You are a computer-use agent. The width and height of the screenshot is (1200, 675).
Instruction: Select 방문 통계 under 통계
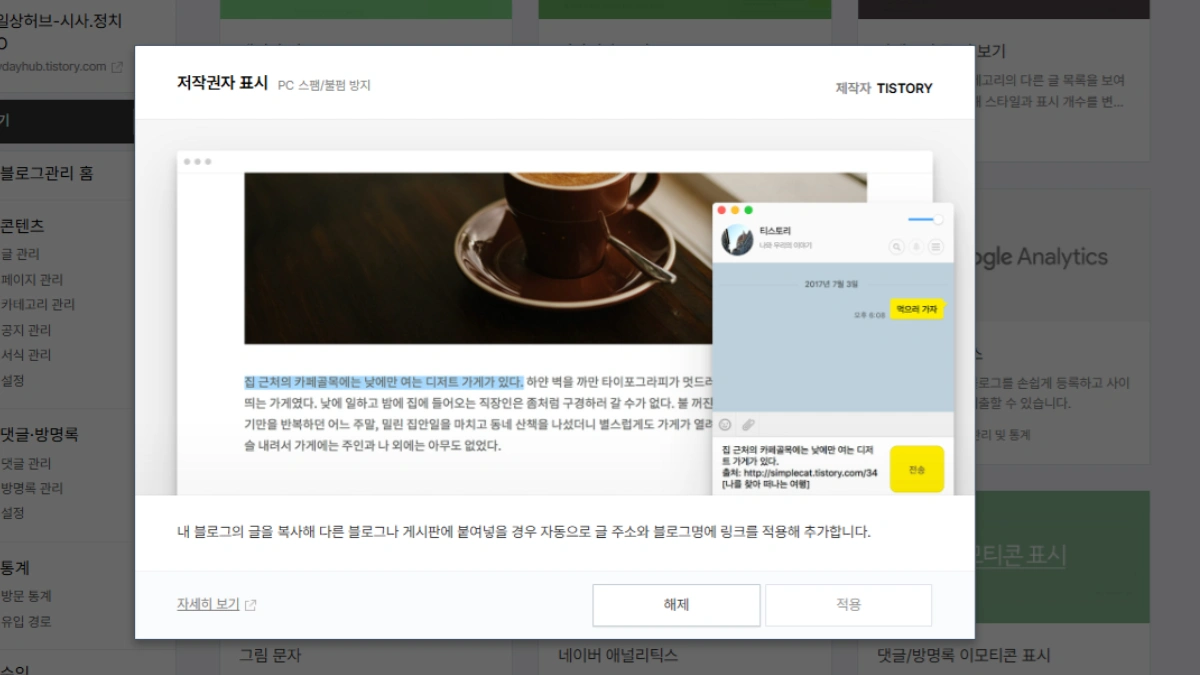coord(26,596)
